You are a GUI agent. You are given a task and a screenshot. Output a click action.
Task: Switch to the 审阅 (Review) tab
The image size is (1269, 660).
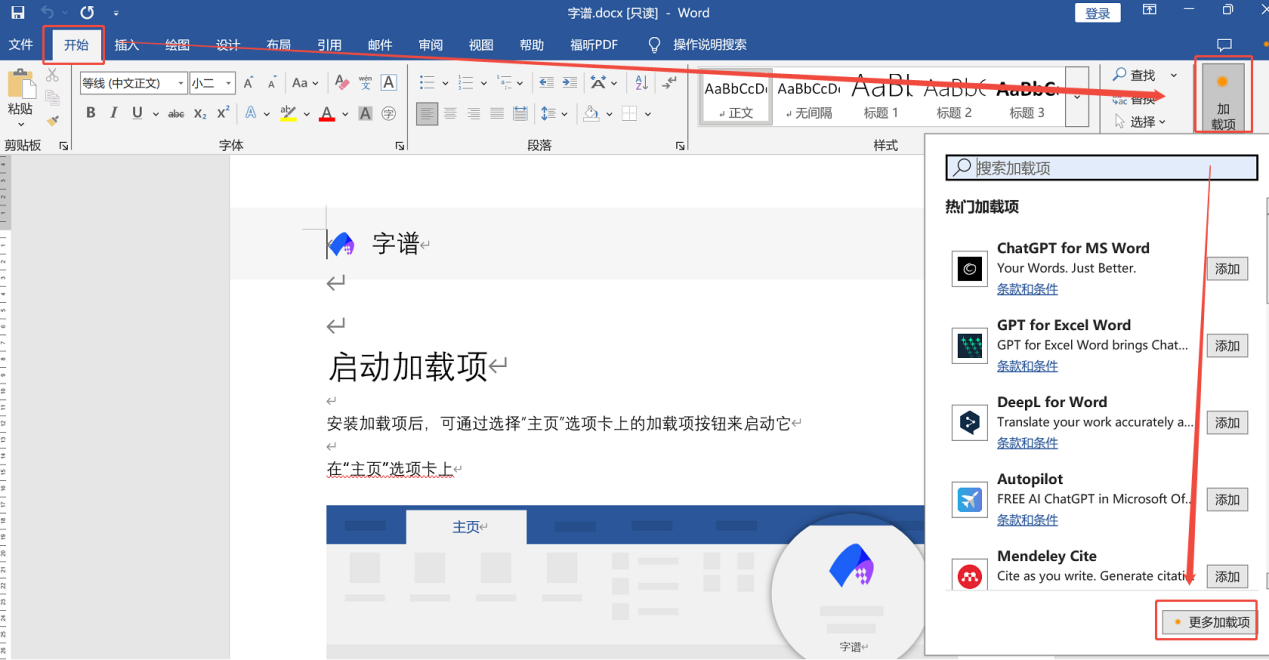click(431, 45)
